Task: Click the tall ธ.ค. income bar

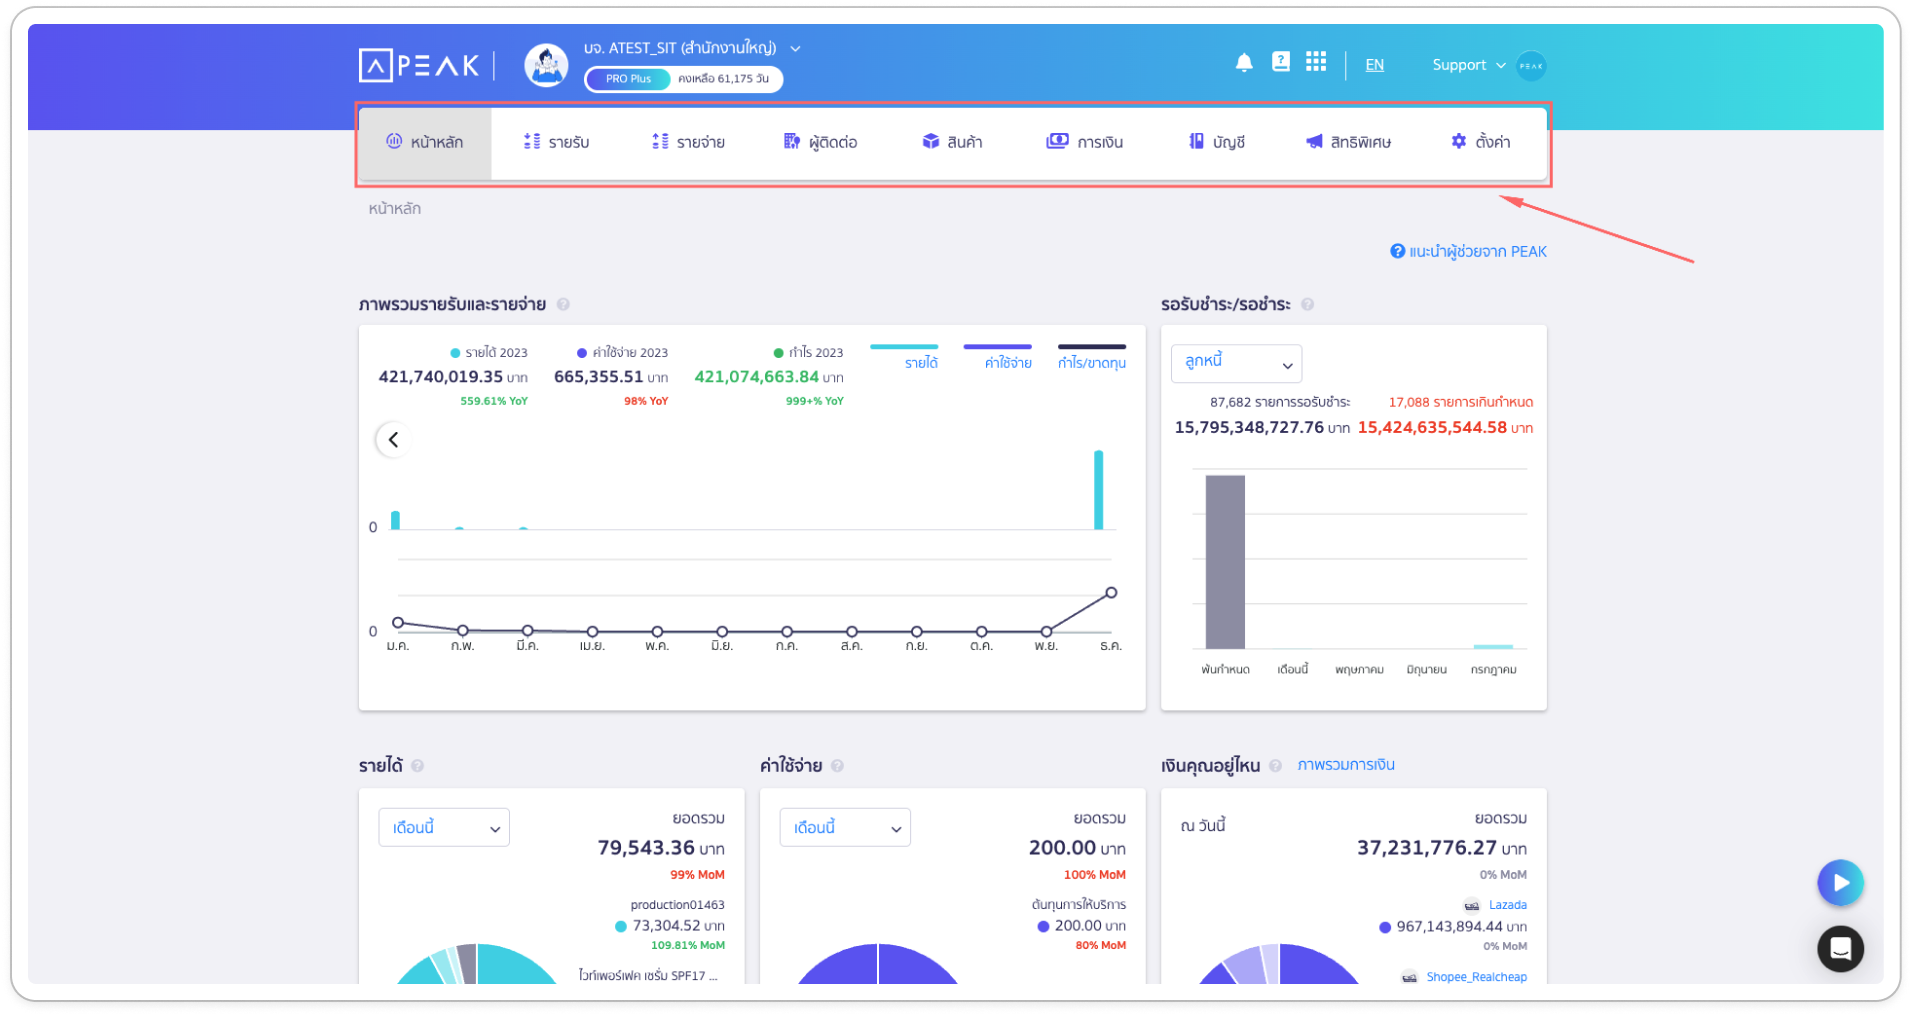Action: coord(1098,490)
